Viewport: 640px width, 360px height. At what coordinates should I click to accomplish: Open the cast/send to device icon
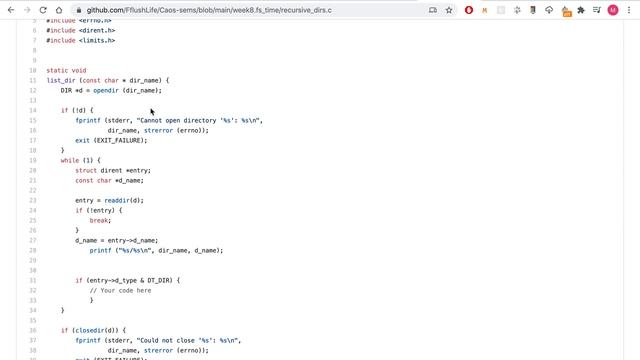click(433, 10)
